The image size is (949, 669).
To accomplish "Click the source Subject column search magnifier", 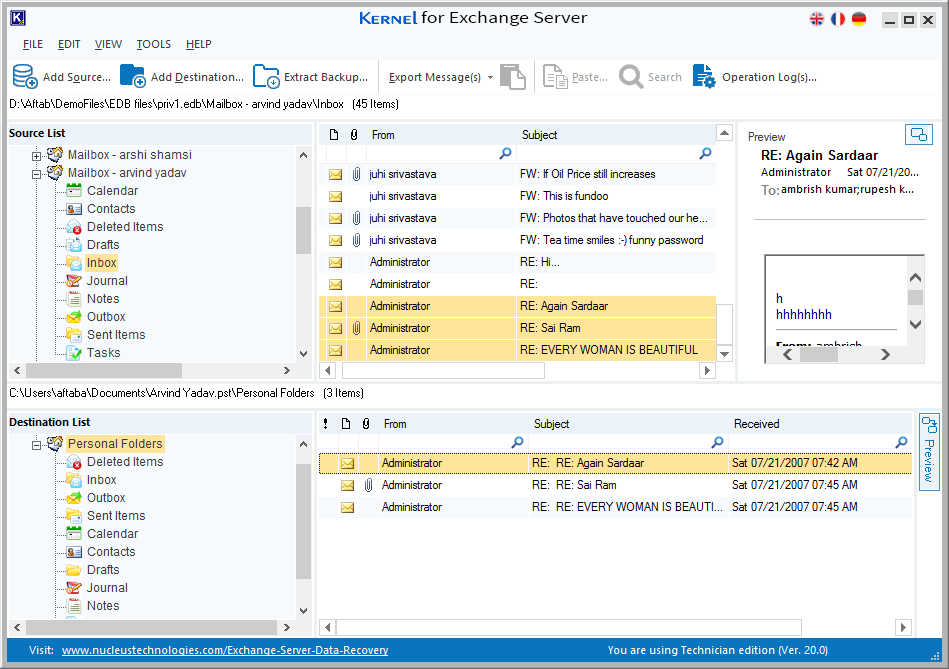I will pos(705,154).
